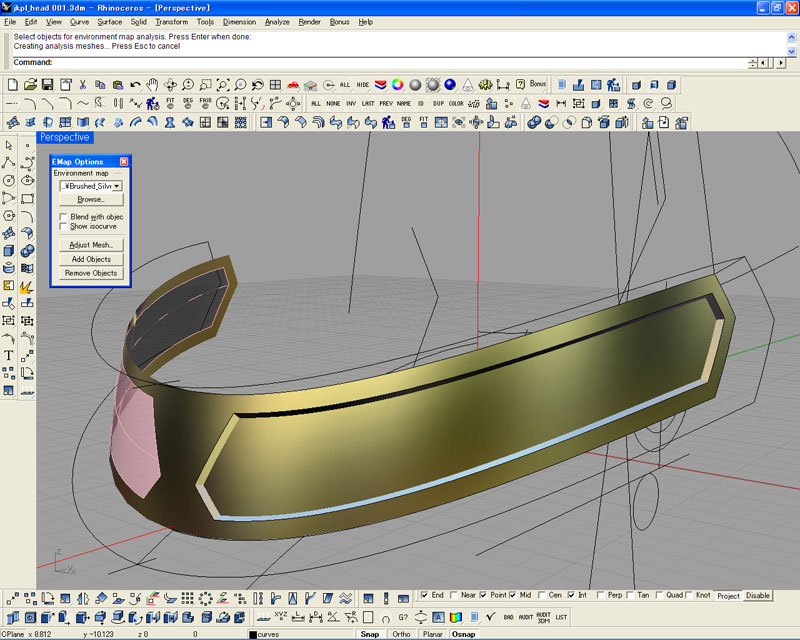Click the Cut scissors icon
The image size is (800, 640).
83,85
